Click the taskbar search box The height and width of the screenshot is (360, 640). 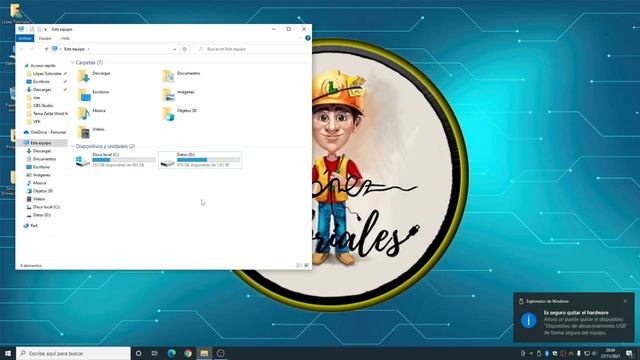coord(73,353)
